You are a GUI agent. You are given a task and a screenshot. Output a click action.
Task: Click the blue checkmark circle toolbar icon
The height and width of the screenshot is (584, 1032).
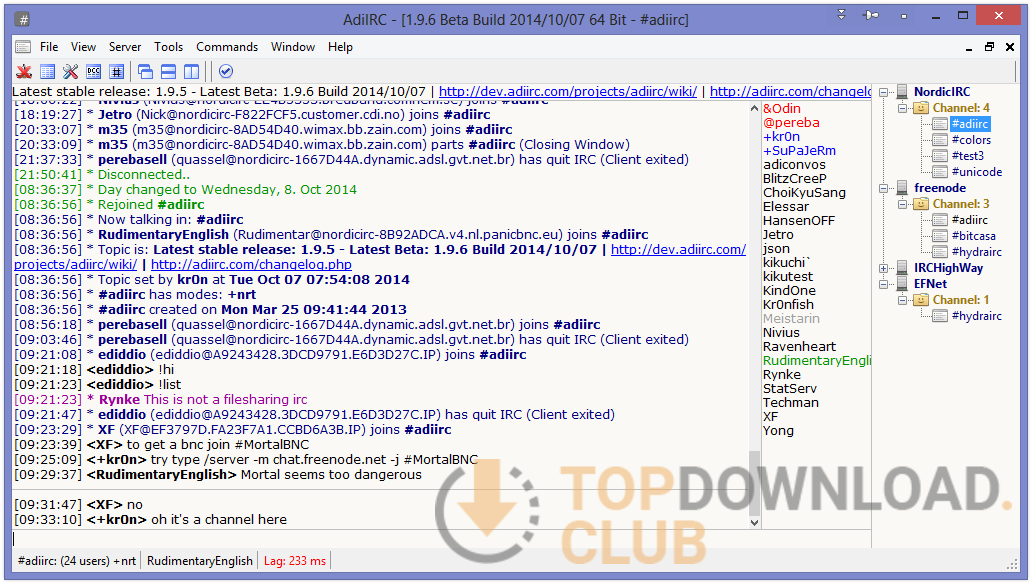(x=226, y=72)
